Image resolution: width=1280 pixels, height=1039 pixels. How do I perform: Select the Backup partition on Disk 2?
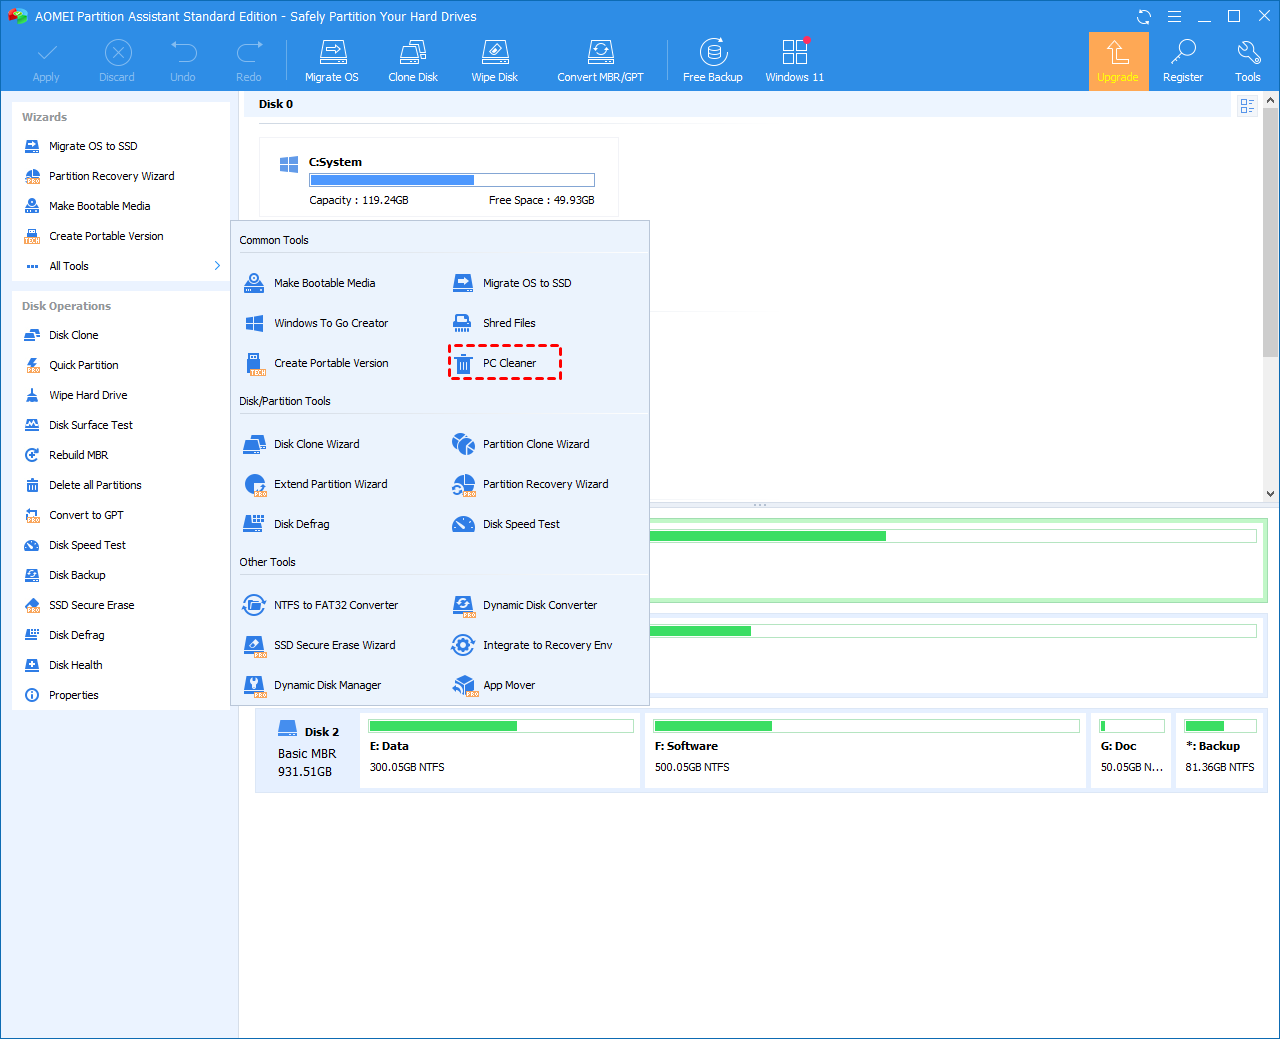click(x=1221, y=750)
